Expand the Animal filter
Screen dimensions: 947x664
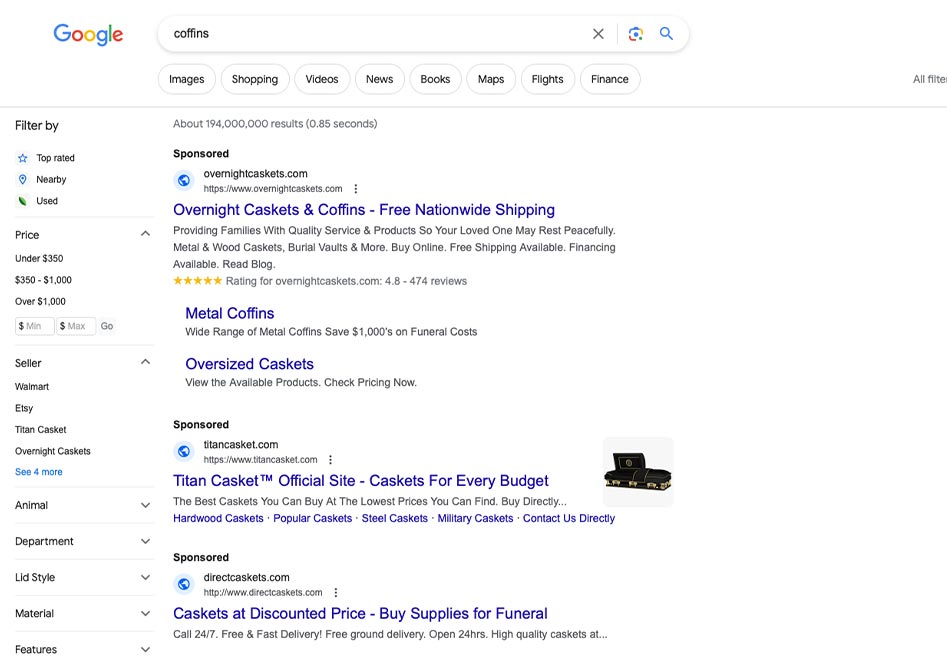point(146,505)
